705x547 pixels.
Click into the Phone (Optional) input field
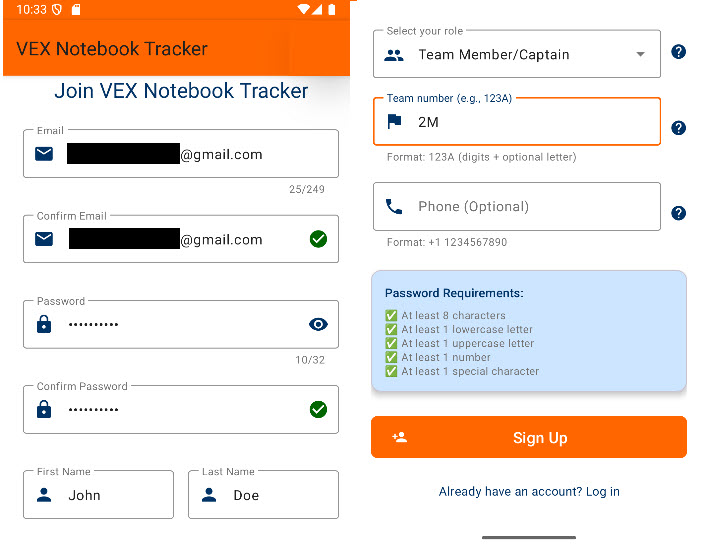coord(530,207)
